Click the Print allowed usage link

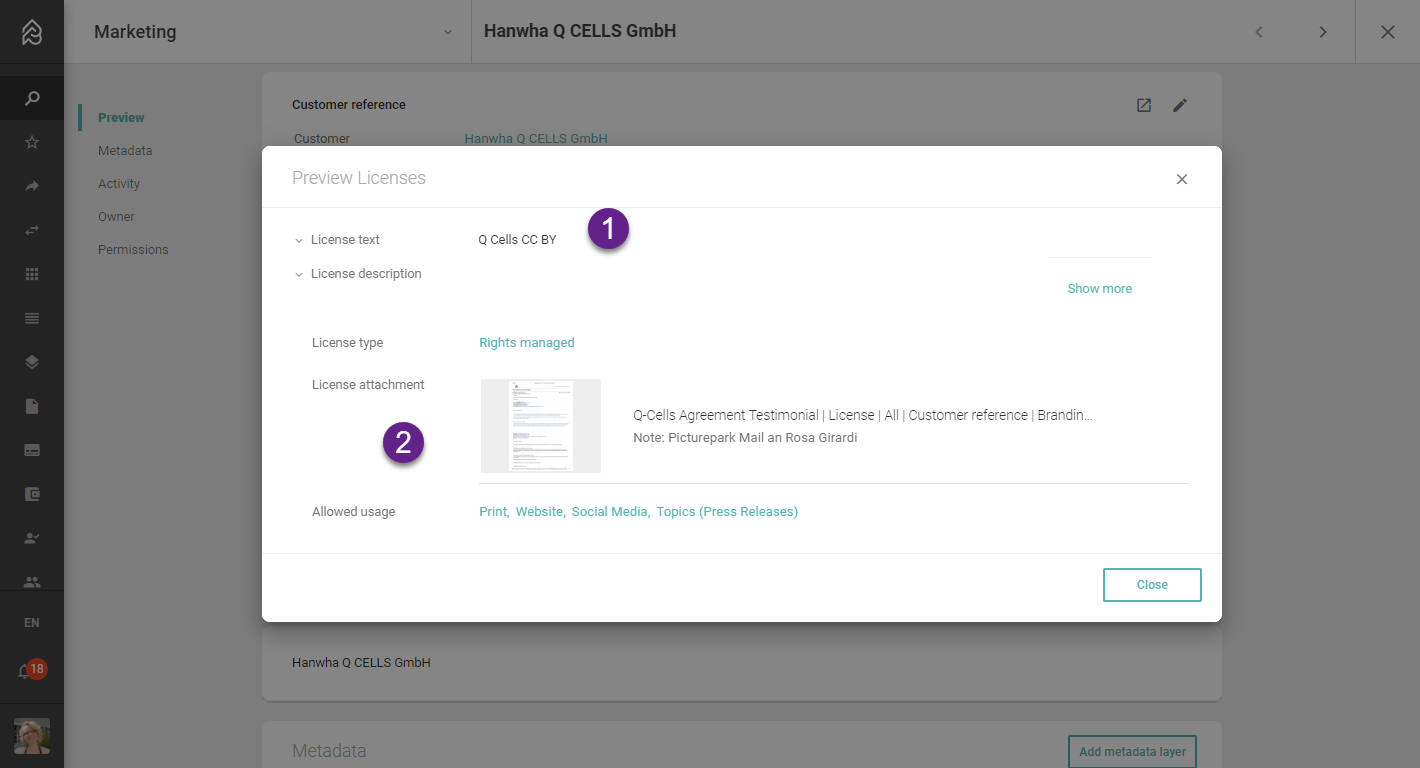tap(493, 512)
